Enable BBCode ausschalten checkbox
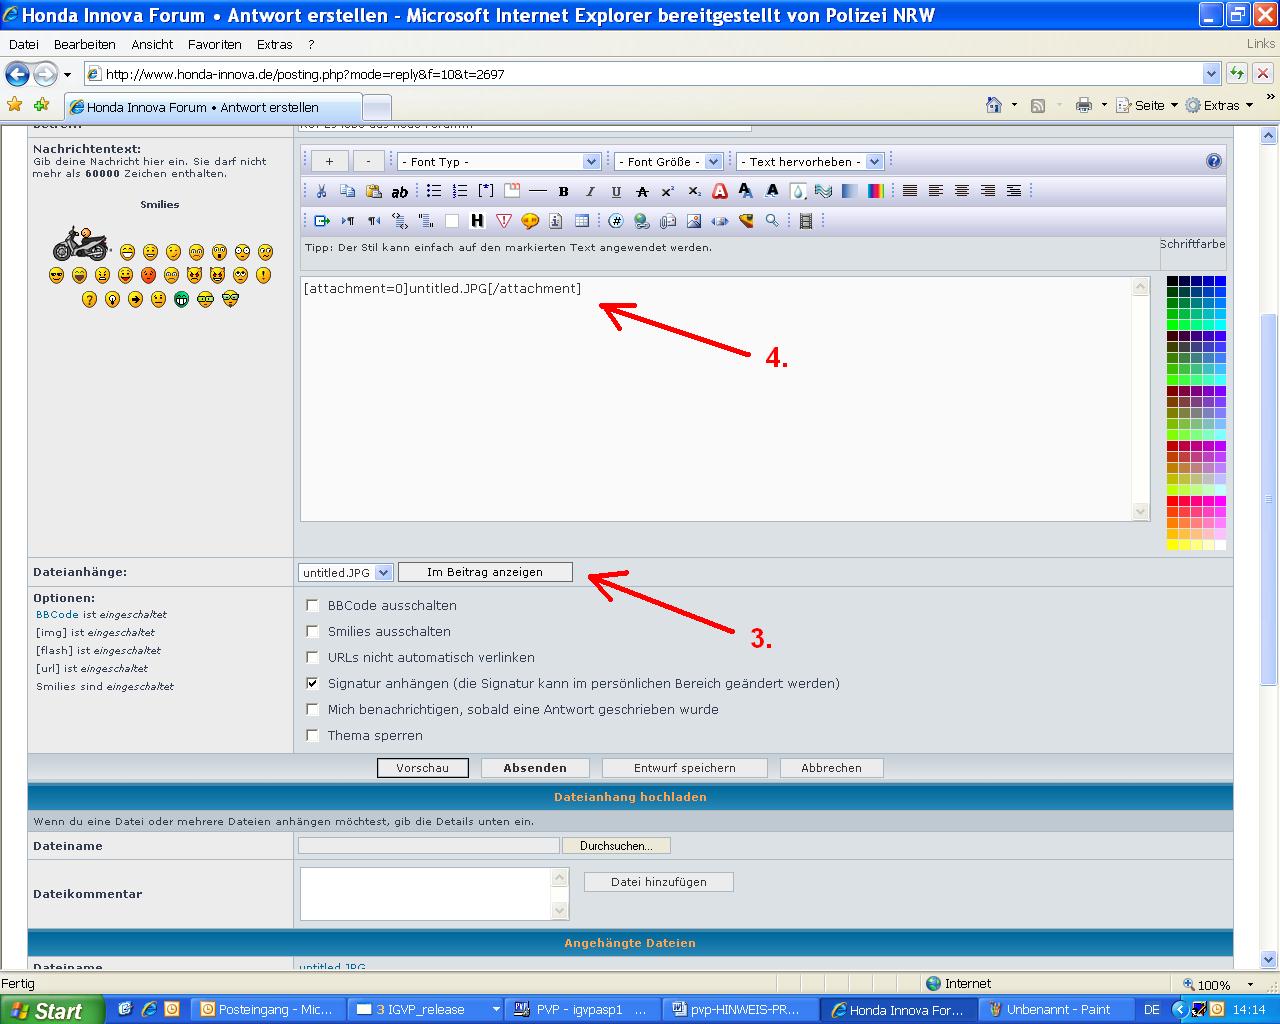Image resolution: width=1280 pixels, height=1024 pixels. tap(313, 605)
